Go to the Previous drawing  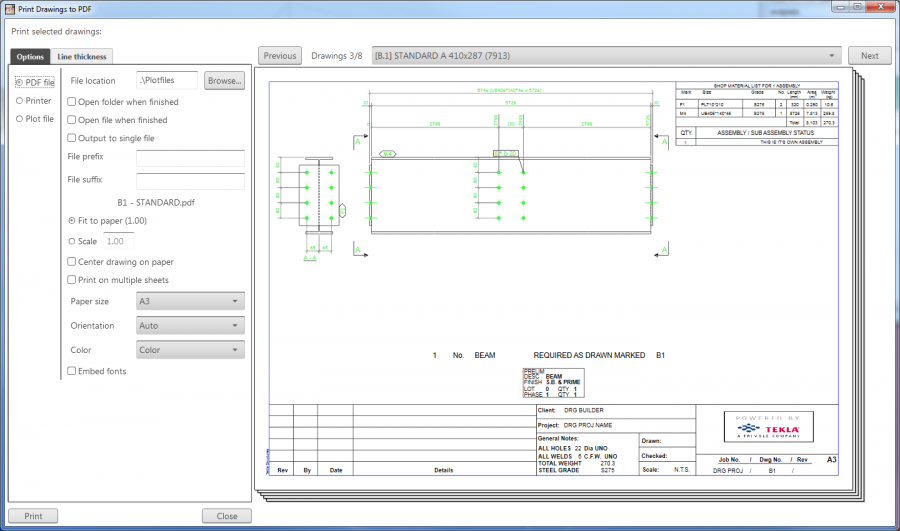[x=280, y=56]
